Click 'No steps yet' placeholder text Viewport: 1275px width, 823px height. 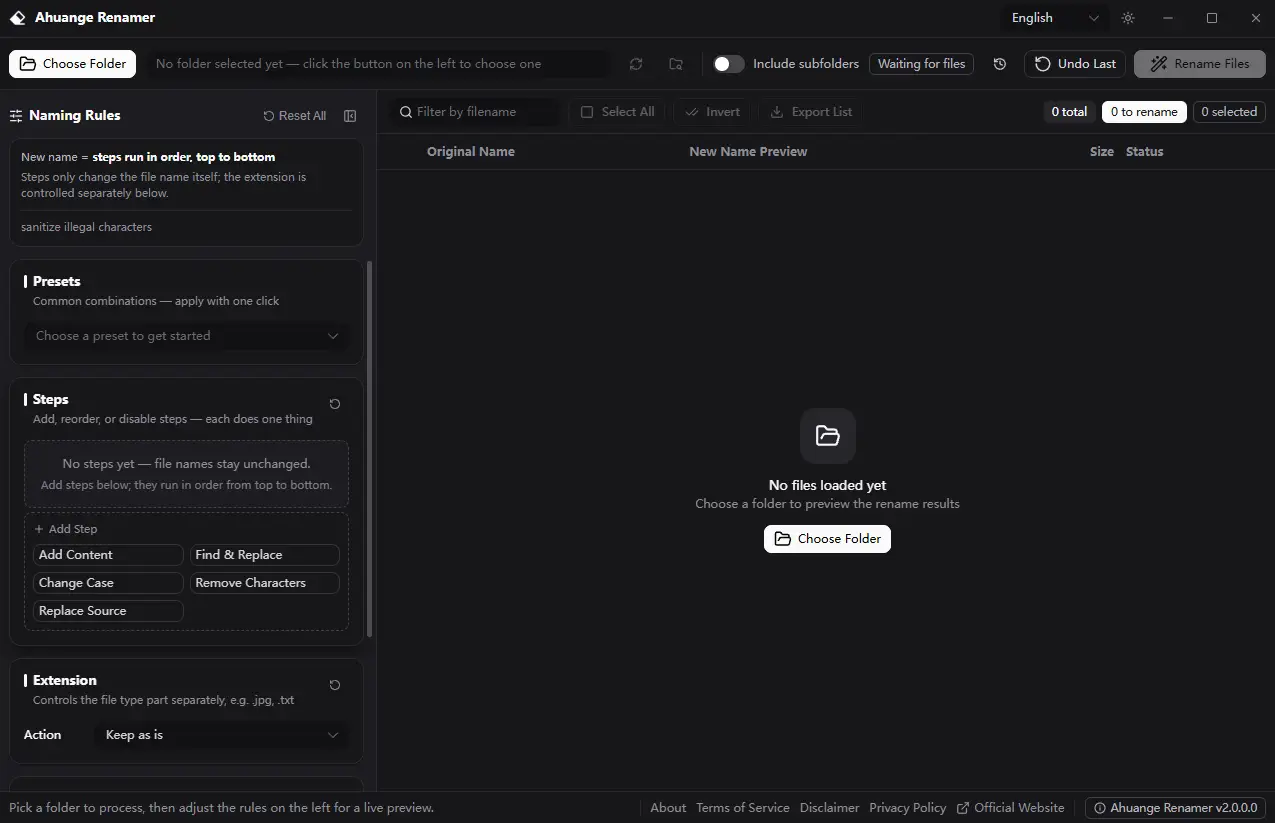(186, 464)
